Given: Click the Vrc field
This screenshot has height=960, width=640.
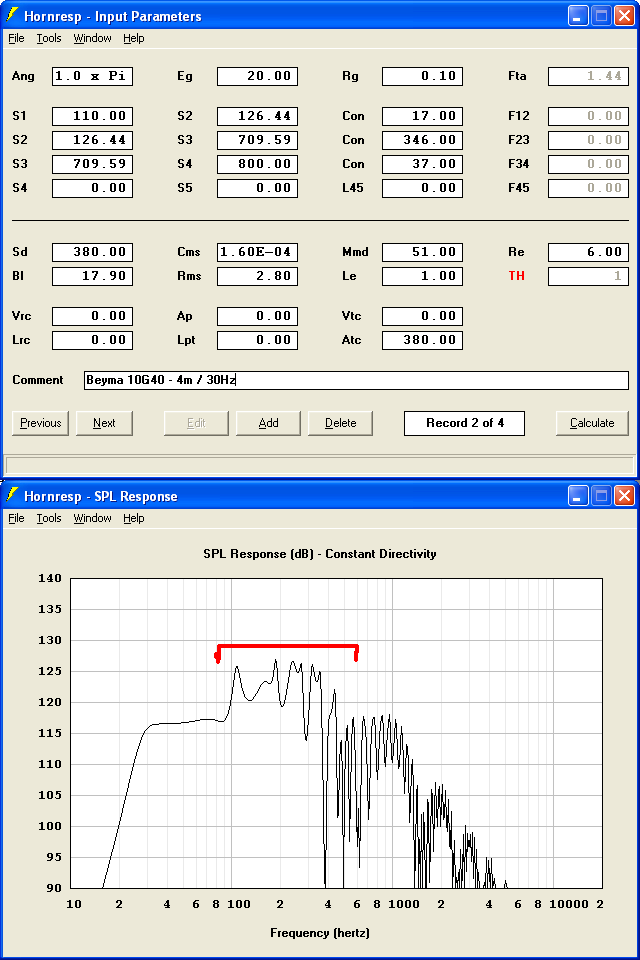Looking at the screenshot, I should (x=92, y=317).
